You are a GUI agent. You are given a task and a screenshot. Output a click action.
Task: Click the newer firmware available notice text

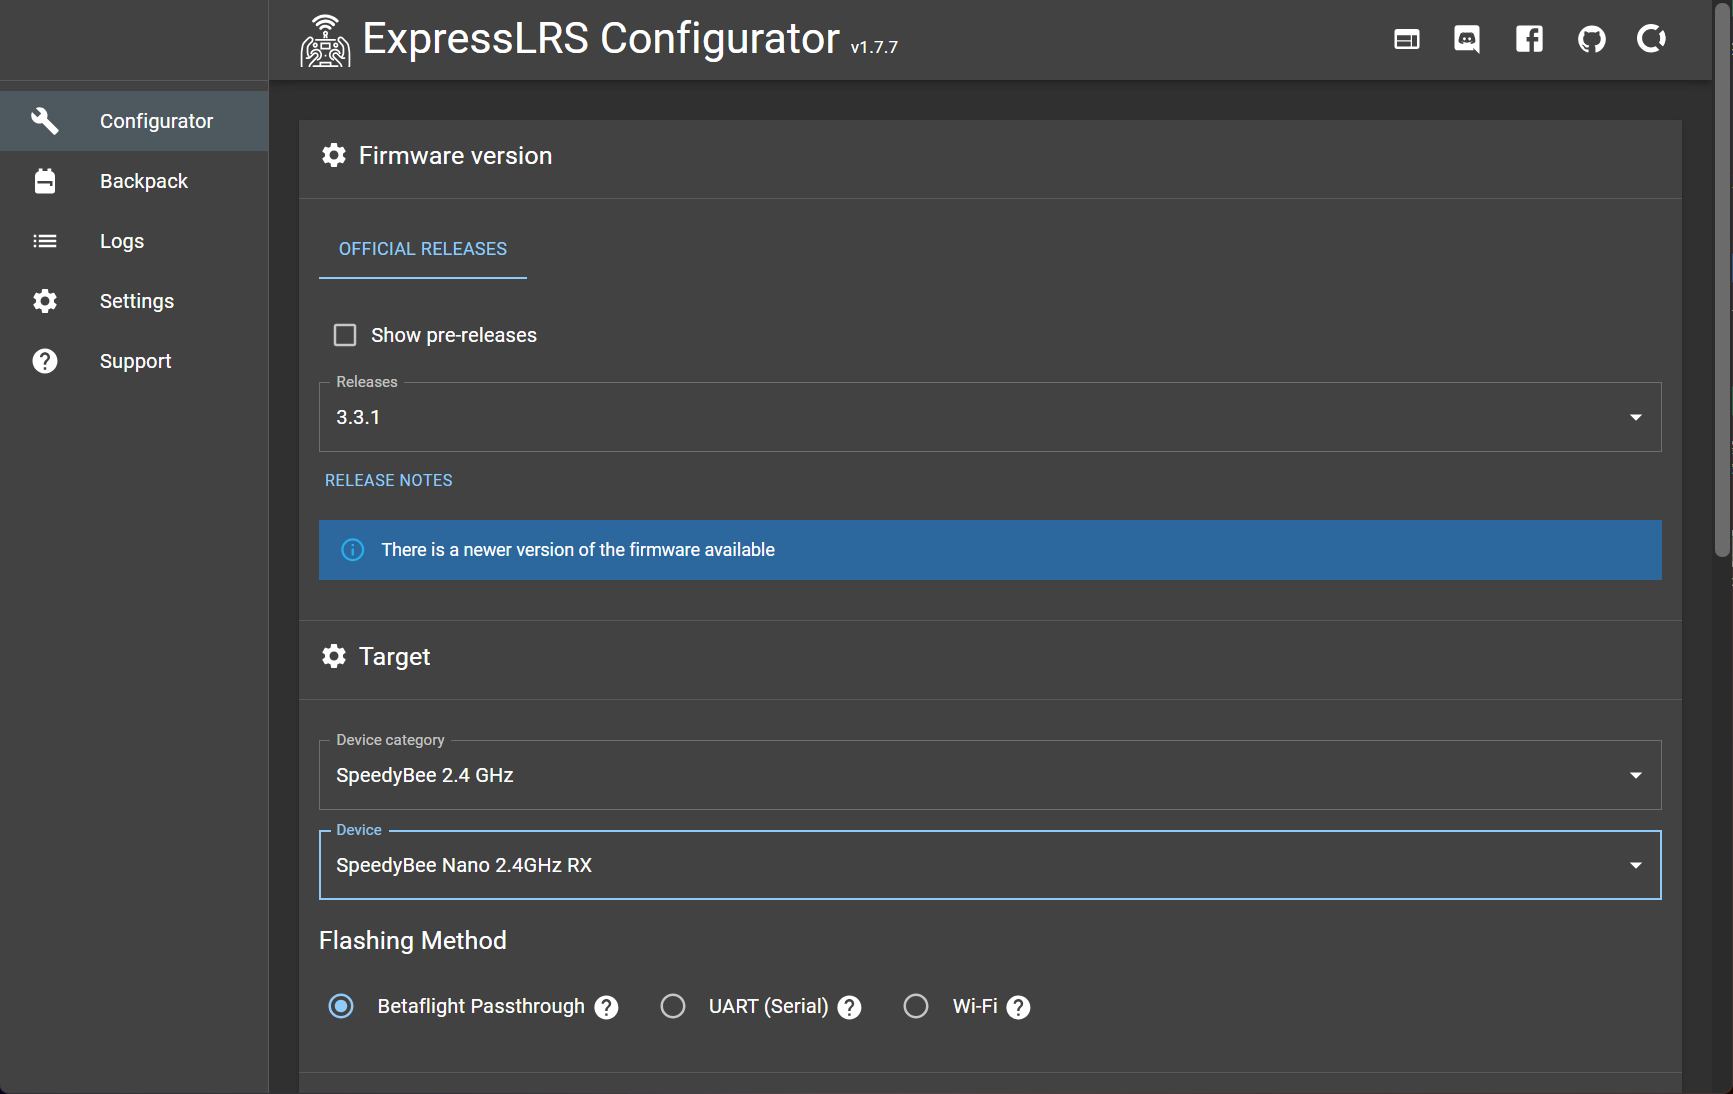click(578, 550)
